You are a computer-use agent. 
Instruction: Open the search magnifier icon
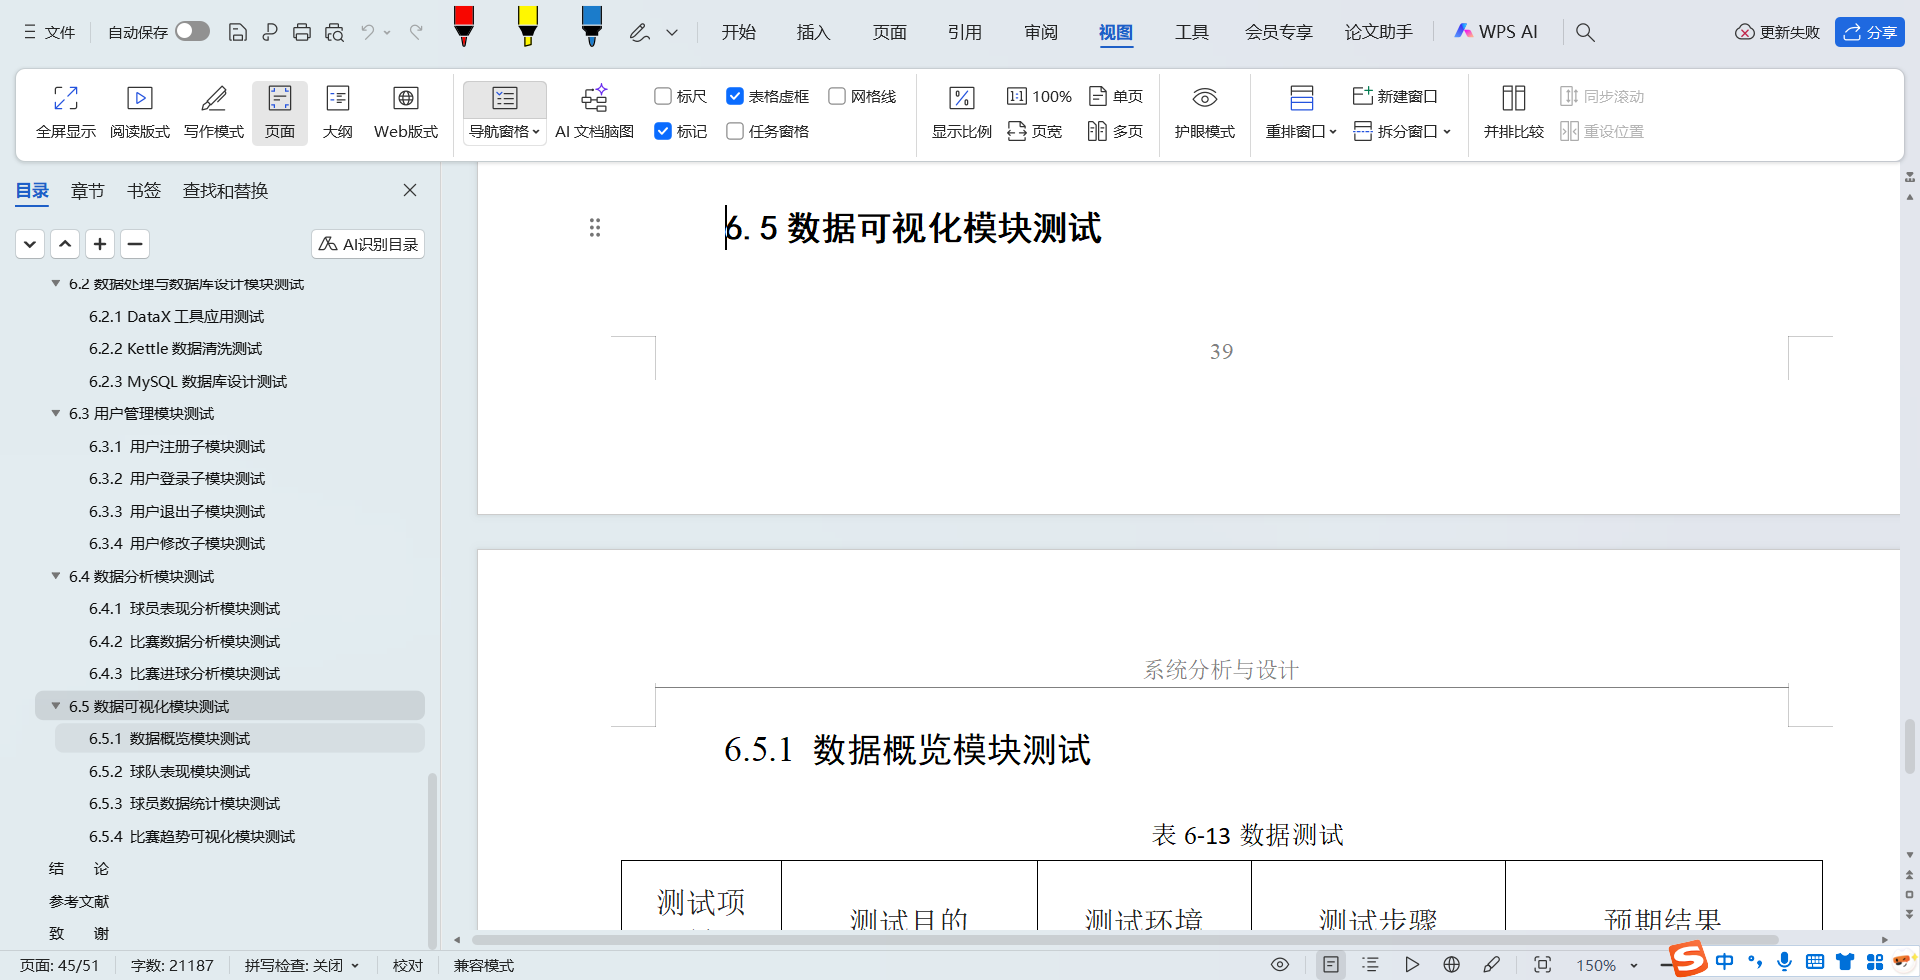[x=1585, y=32]
